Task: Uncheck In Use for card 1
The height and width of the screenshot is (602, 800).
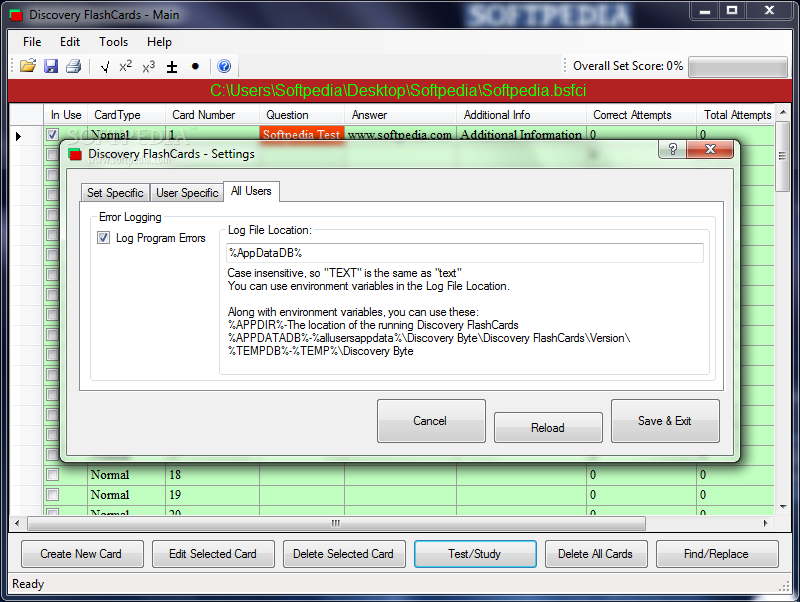Action: click(53, 135)
